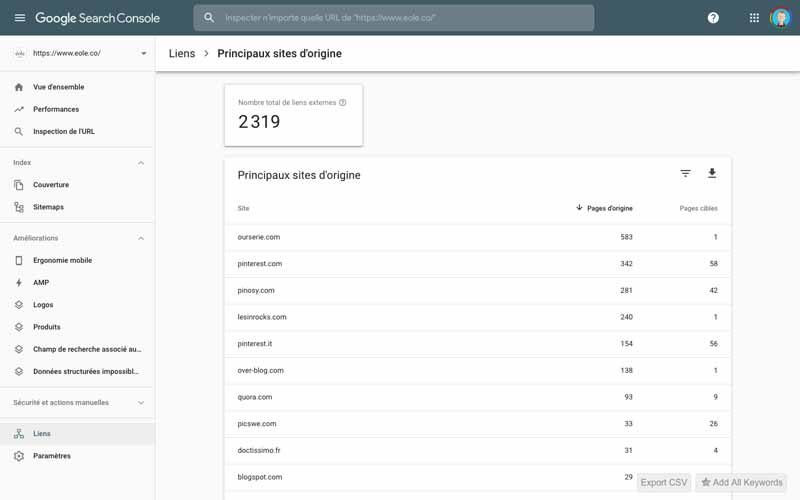The image size is (800, 500).
Task: Open the account profile avatar
Action: pyautogui.click(x=781, y=18)
